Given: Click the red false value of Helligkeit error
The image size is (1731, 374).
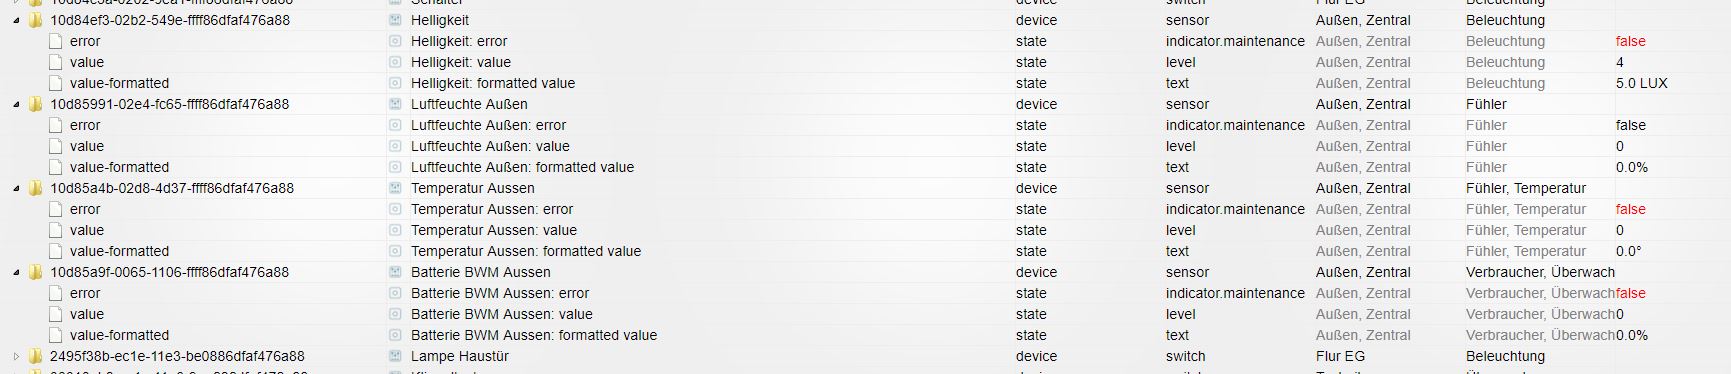Looking at the screenshot, I should (1630, 41).
